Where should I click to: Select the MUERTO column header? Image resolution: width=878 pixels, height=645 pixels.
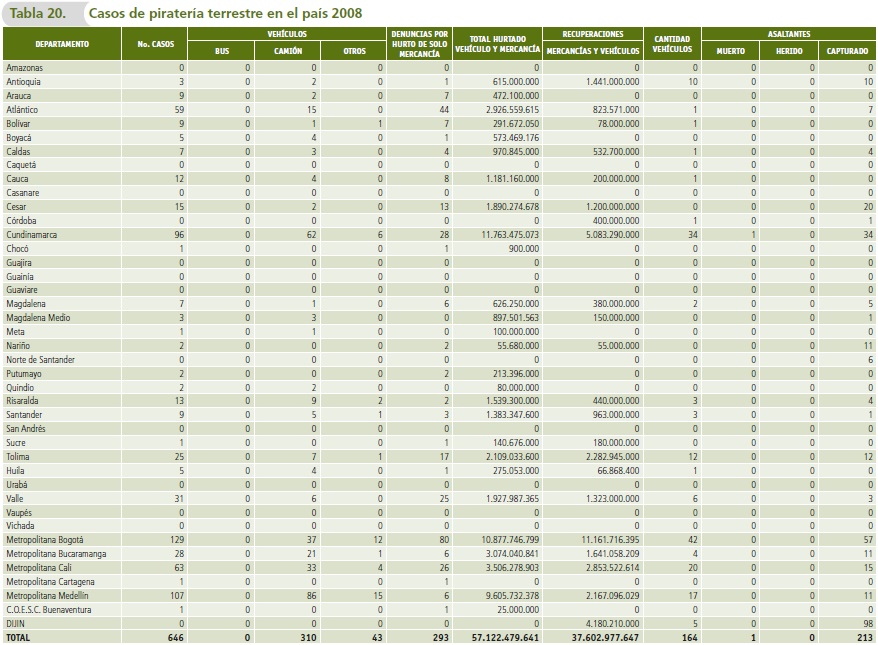[731, 50]
